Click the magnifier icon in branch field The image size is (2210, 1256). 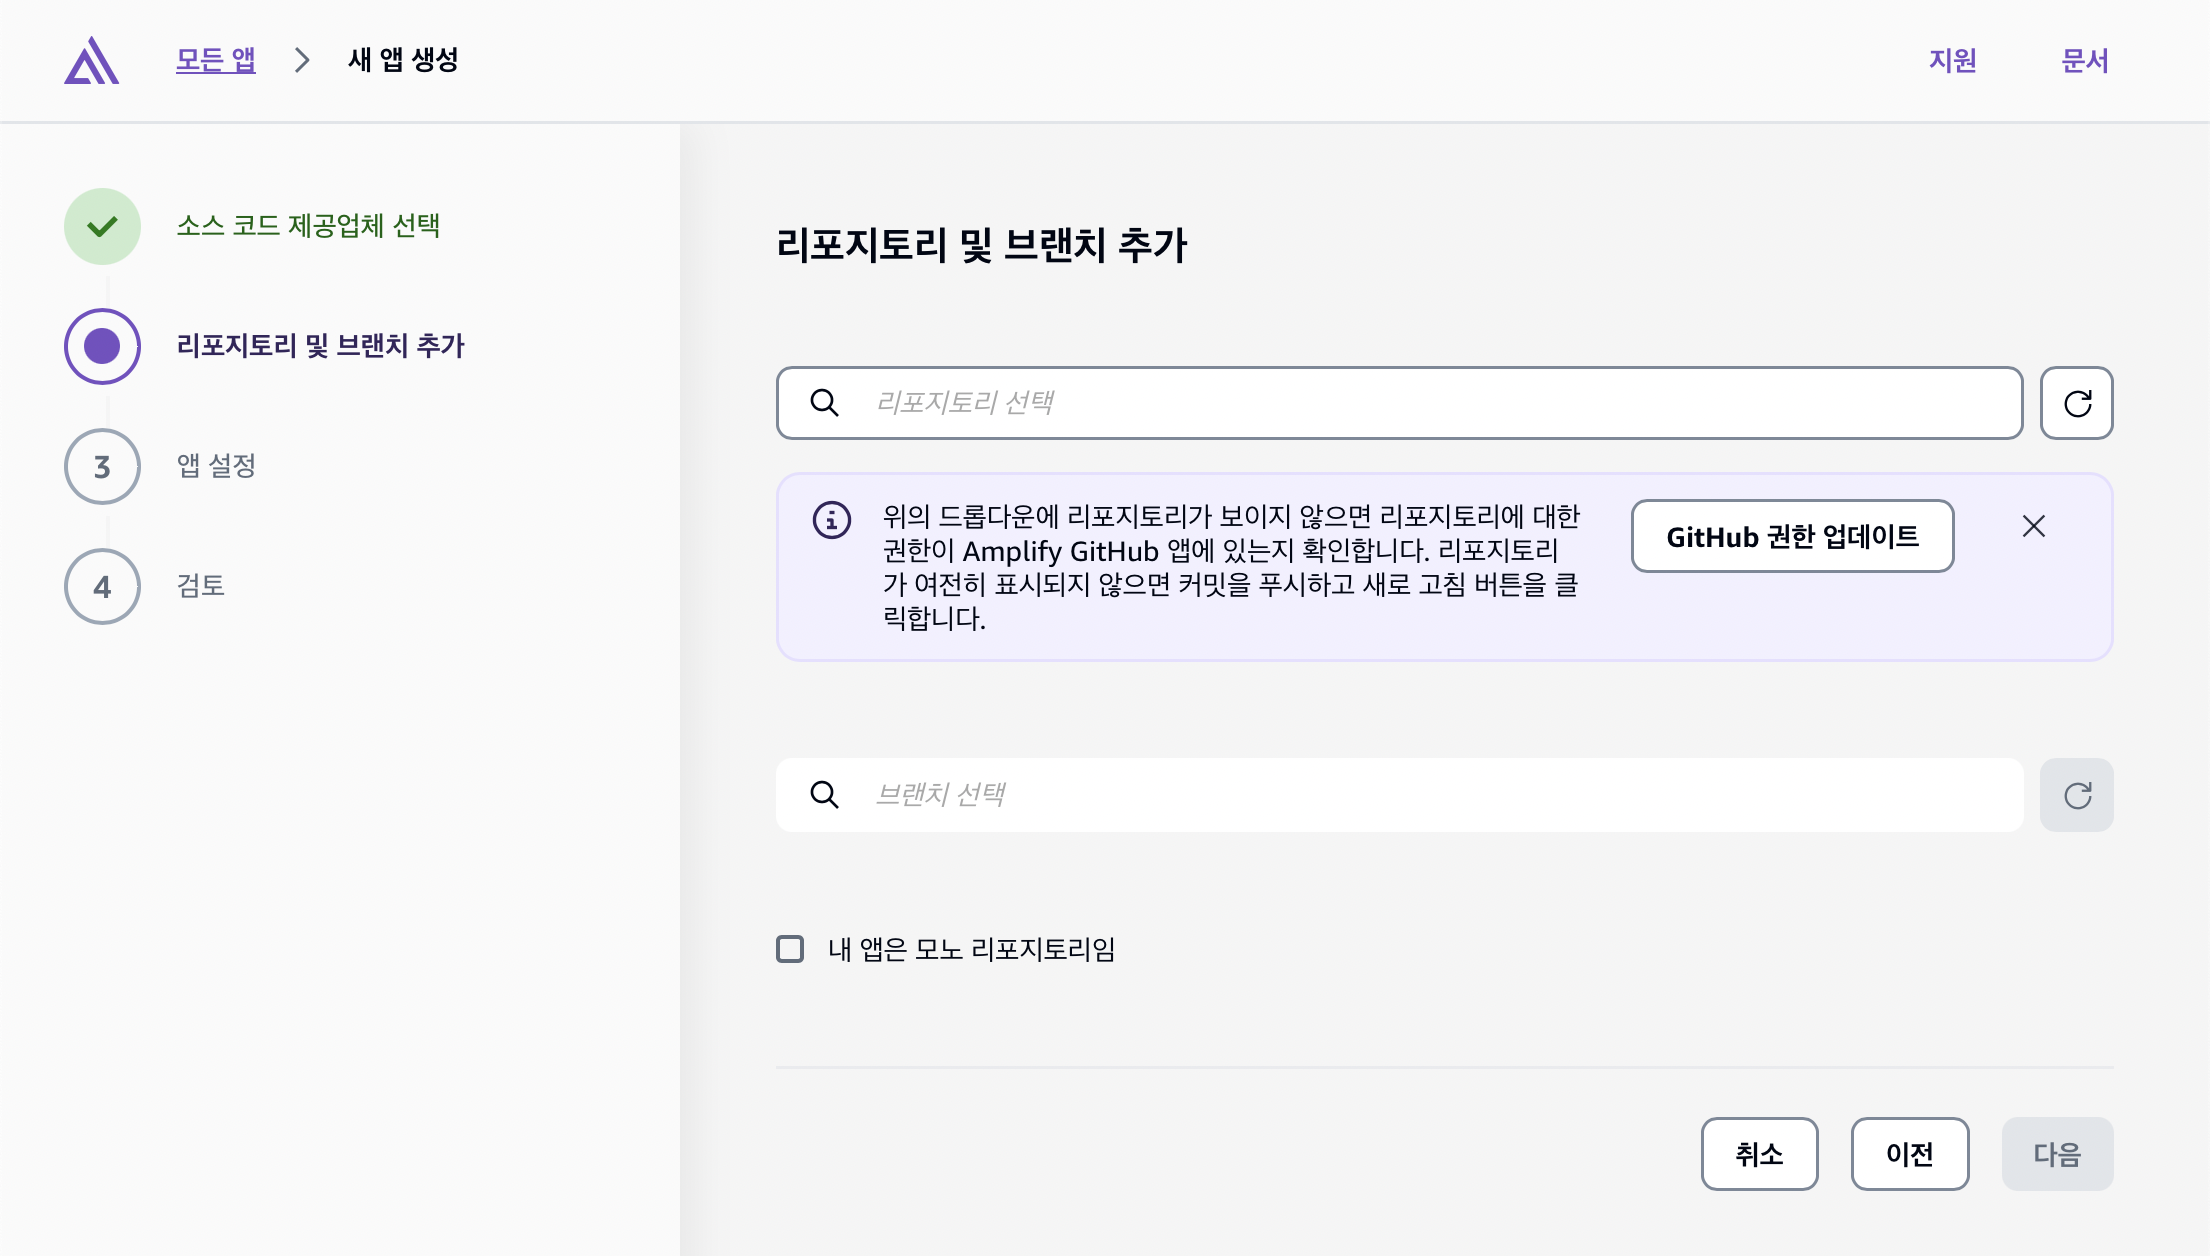point(824,795)
